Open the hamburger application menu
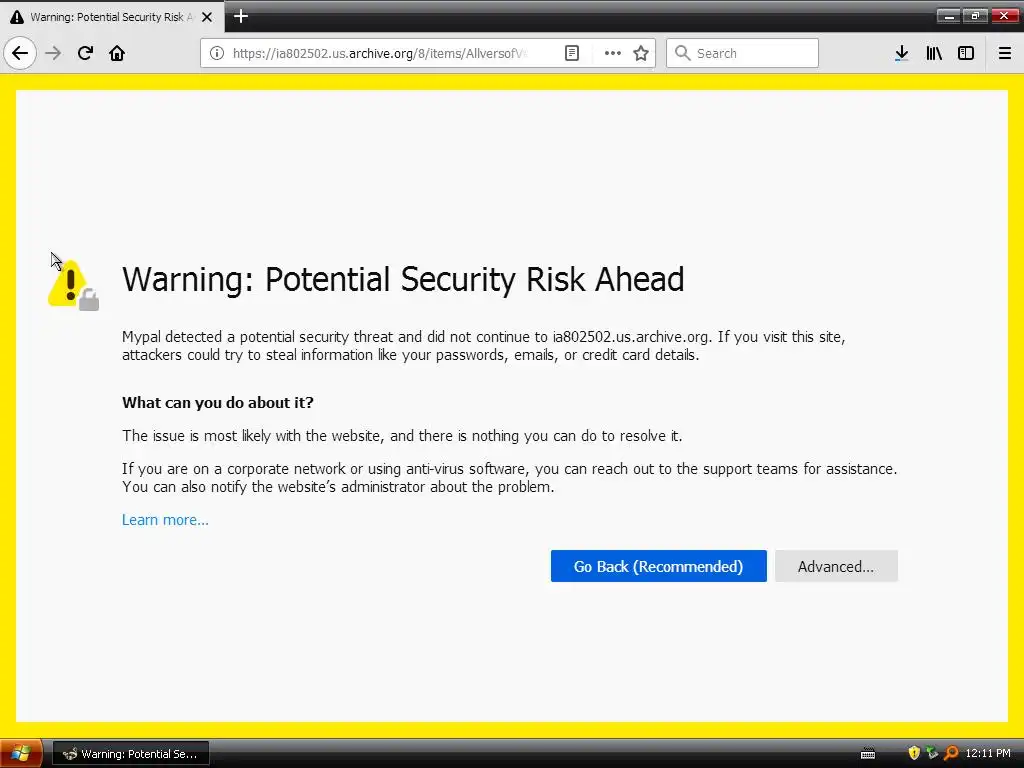Viewport: 1024px width, 768px height. (1005, 53)
